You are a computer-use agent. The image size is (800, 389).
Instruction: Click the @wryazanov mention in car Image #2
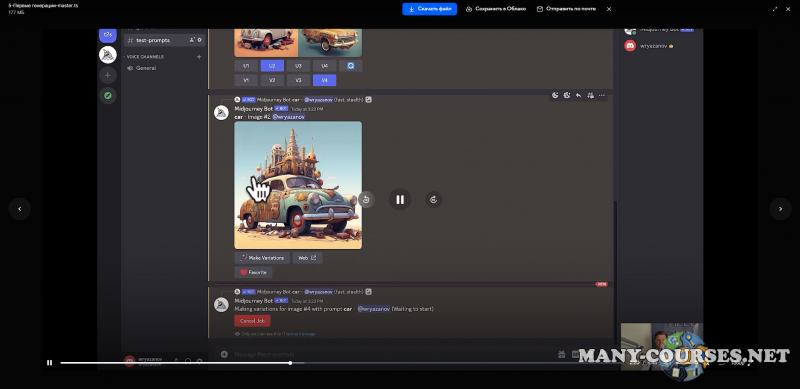click(x=289, y=117)
